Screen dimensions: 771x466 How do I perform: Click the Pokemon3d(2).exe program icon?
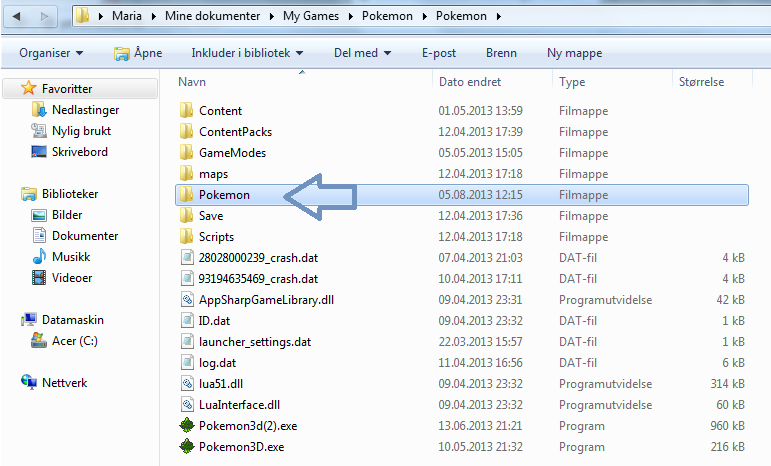tap(187, 426)
